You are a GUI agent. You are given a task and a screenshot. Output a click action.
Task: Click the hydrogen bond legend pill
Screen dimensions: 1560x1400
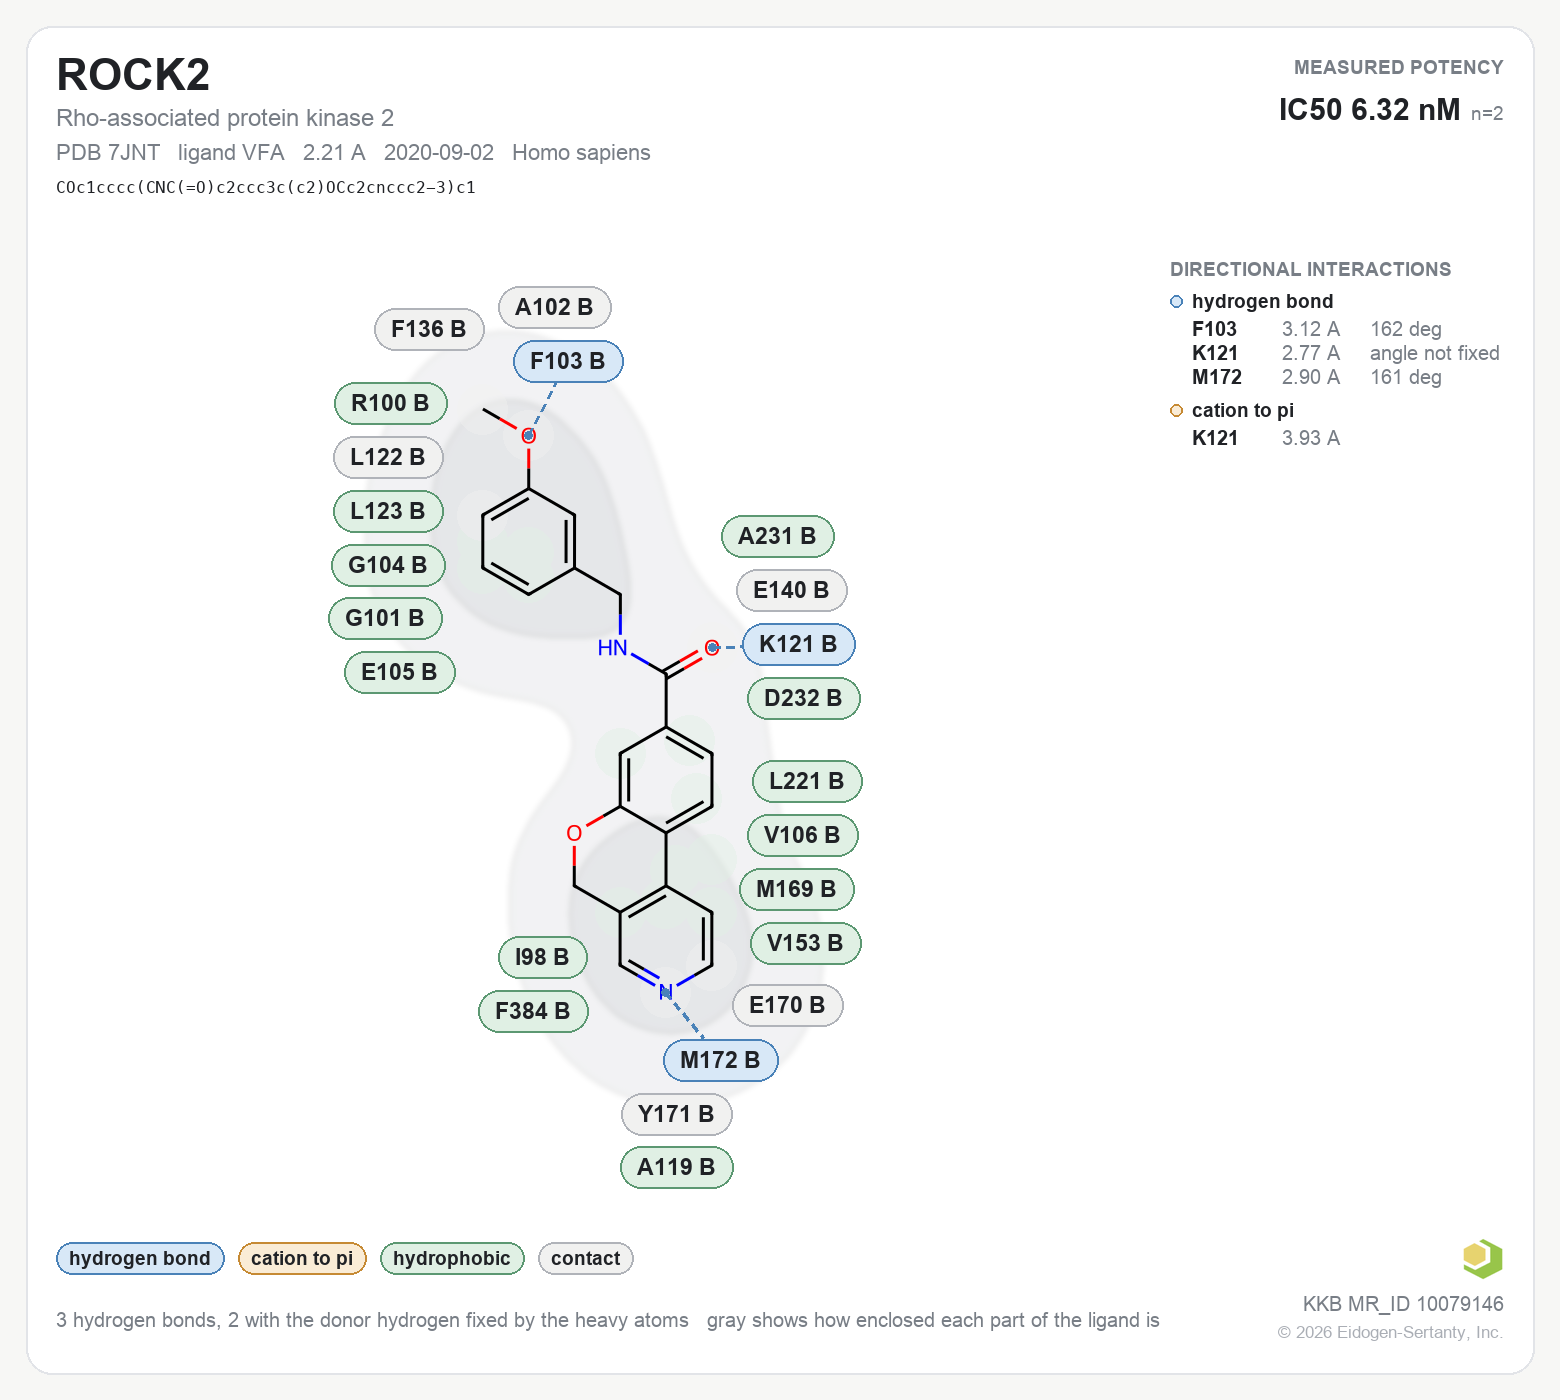(140, 1258)
